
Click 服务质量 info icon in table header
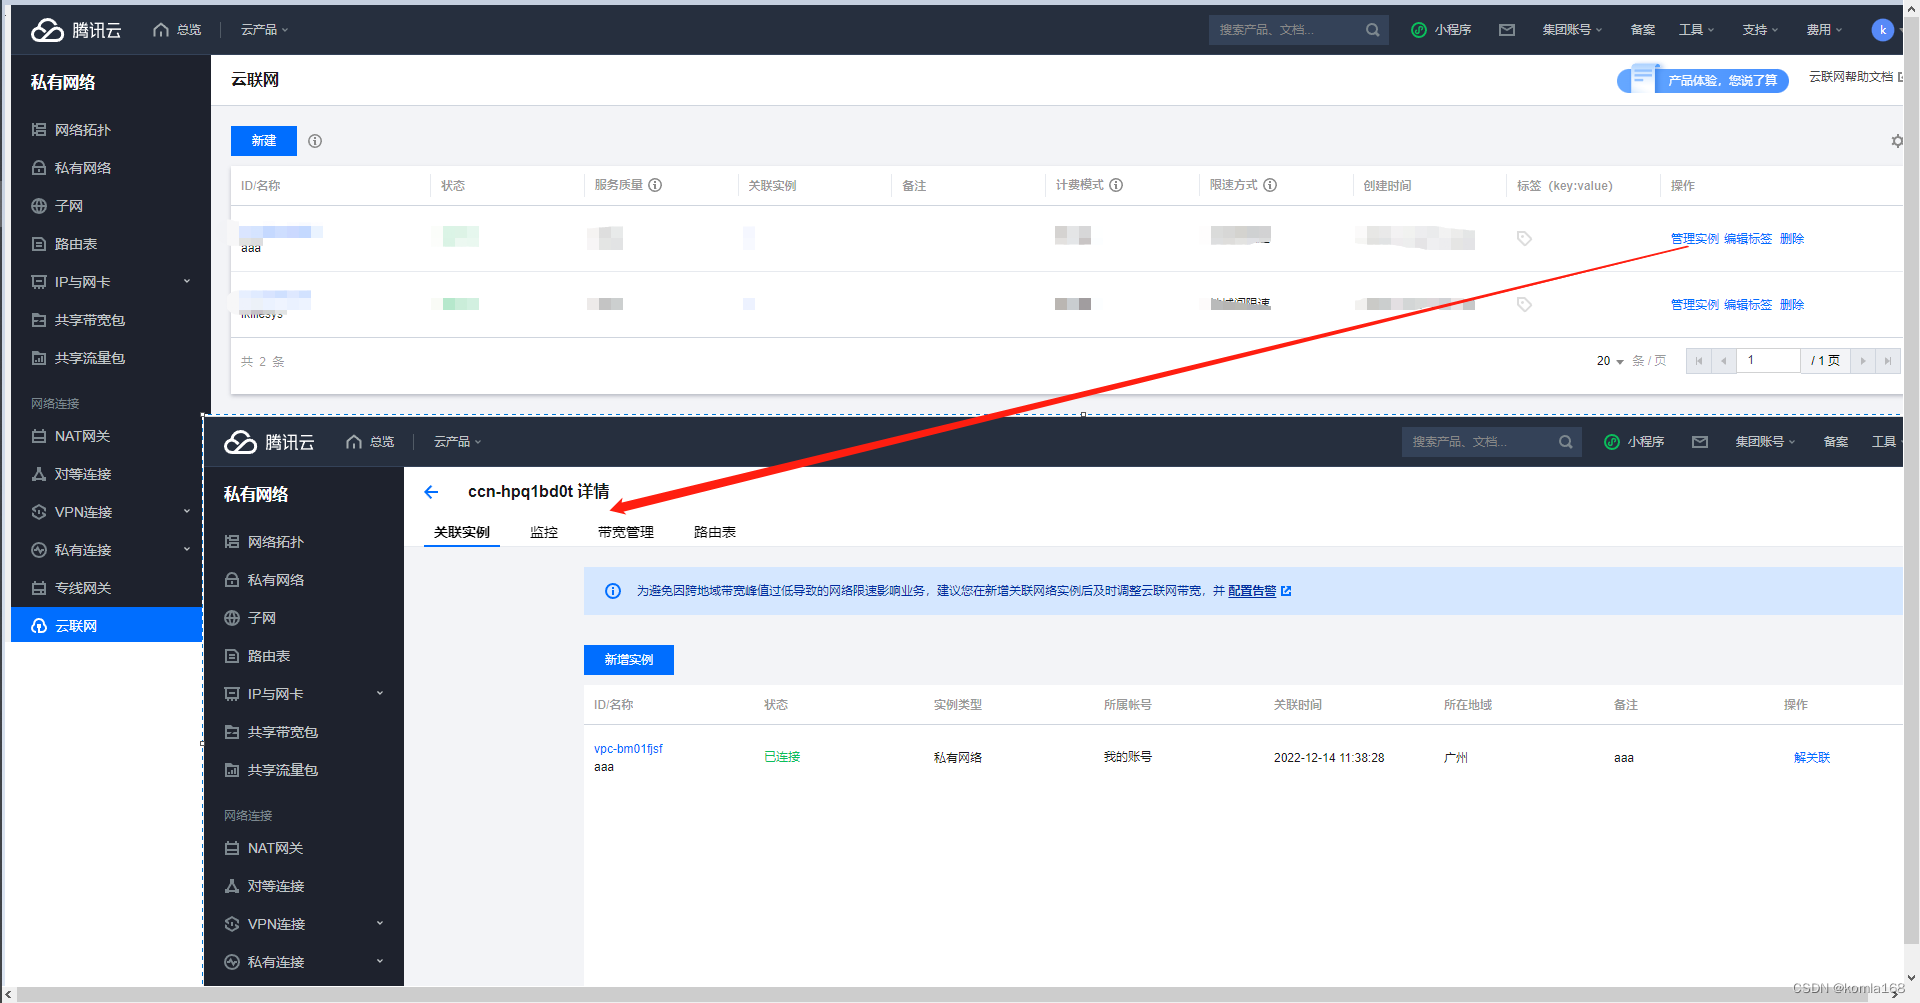pyautogui.click(x=655, y=185)
